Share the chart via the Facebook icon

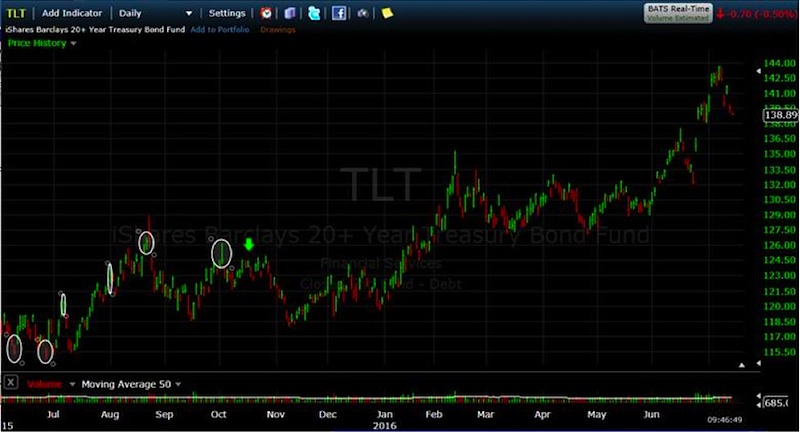click(x=339, y=13)
